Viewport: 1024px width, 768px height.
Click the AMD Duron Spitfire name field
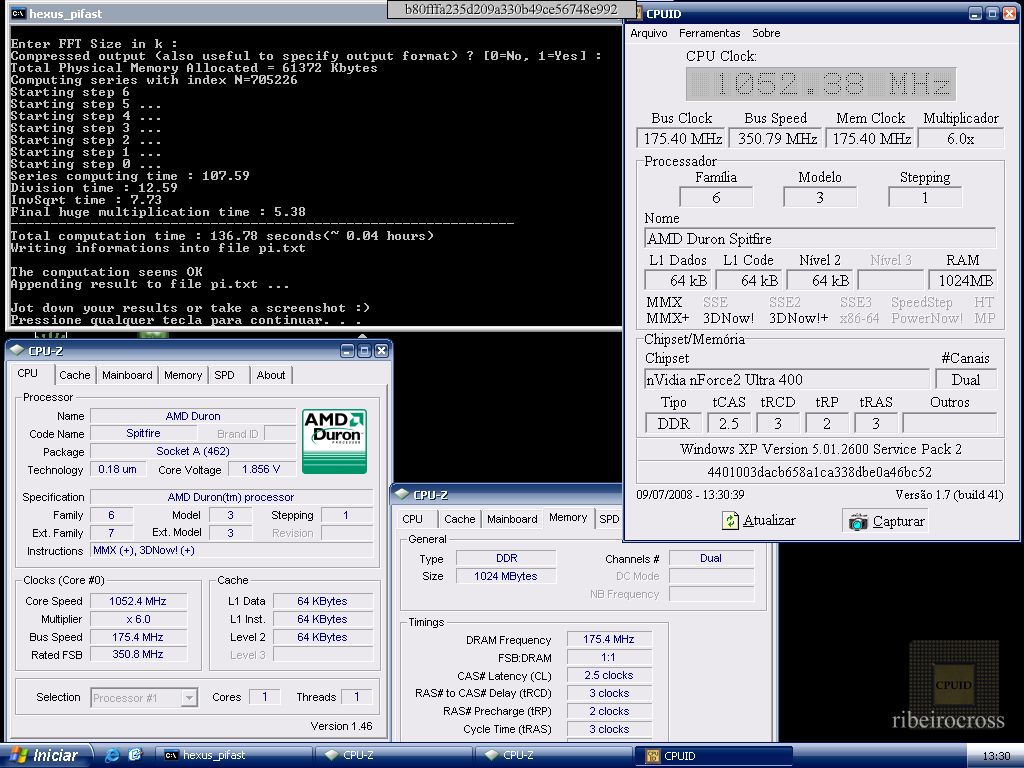tap(820, 239)
